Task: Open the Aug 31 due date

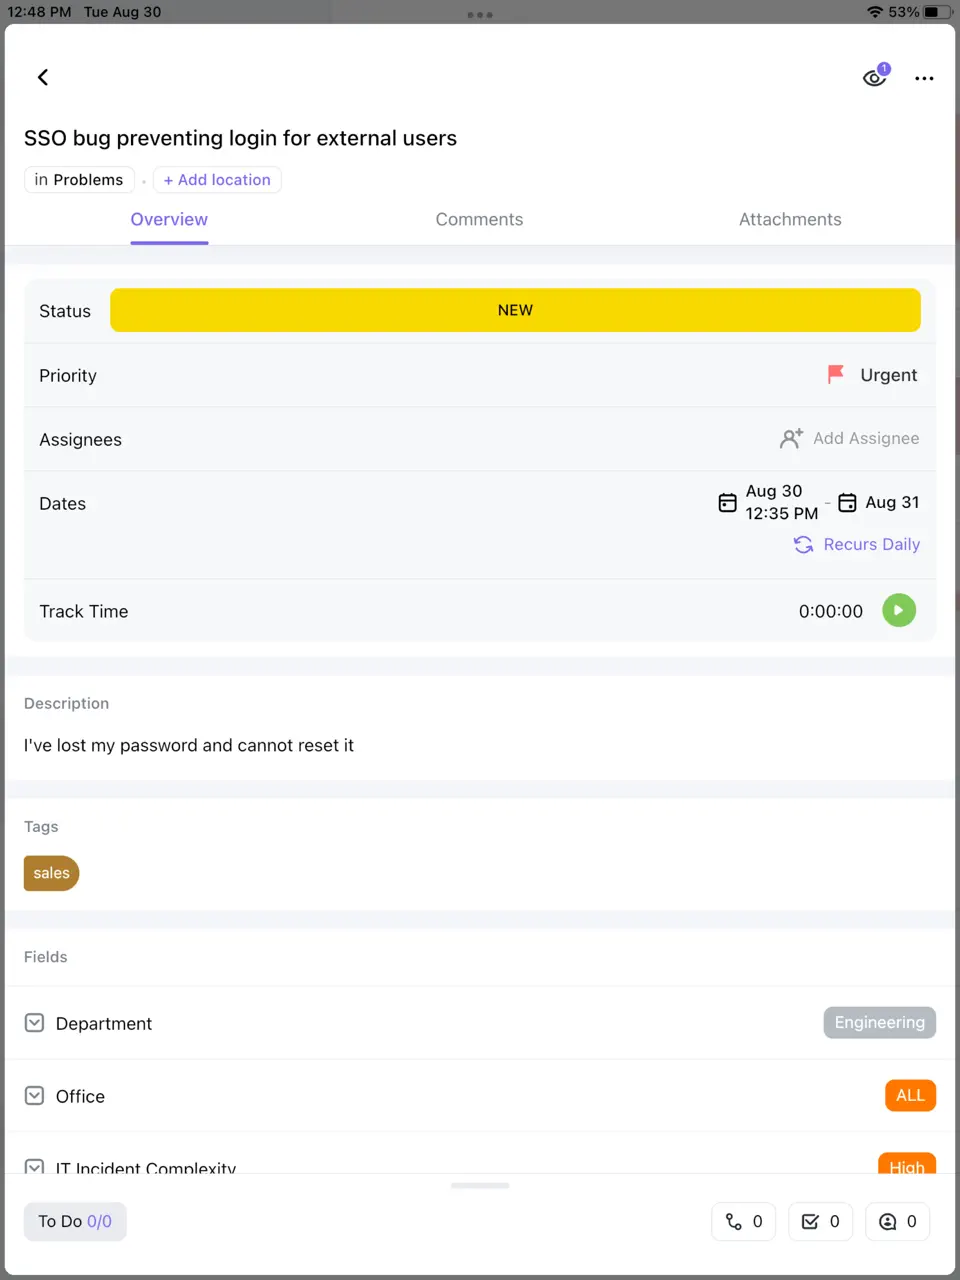Action: tap(879, 503)
